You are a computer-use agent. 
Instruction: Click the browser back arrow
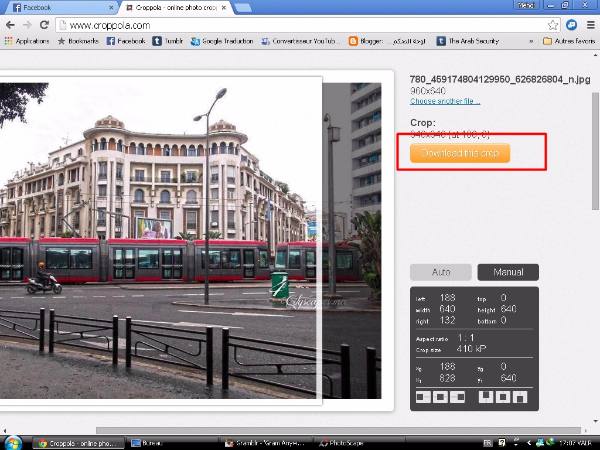click(x=10, y=25)
